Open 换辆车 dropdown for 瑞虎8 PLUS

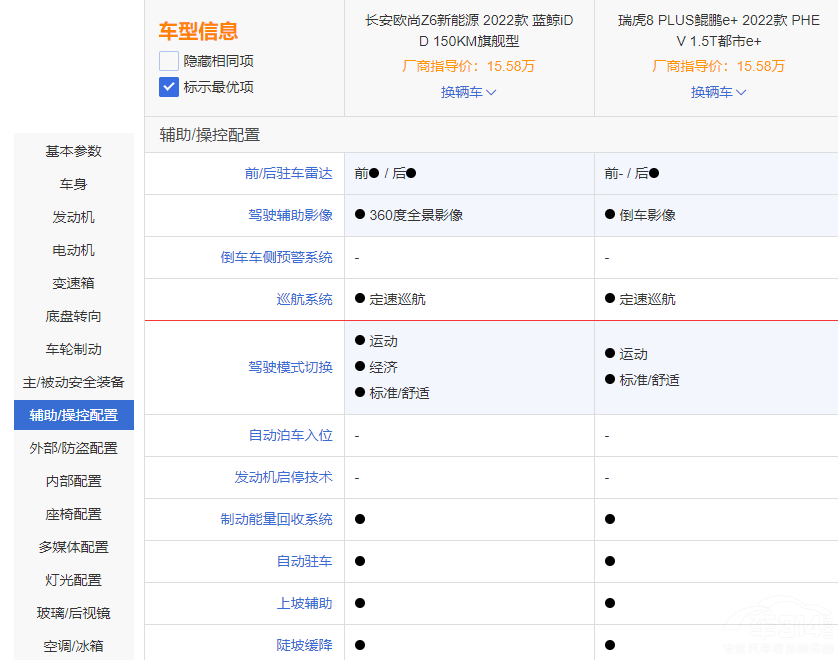718,92
